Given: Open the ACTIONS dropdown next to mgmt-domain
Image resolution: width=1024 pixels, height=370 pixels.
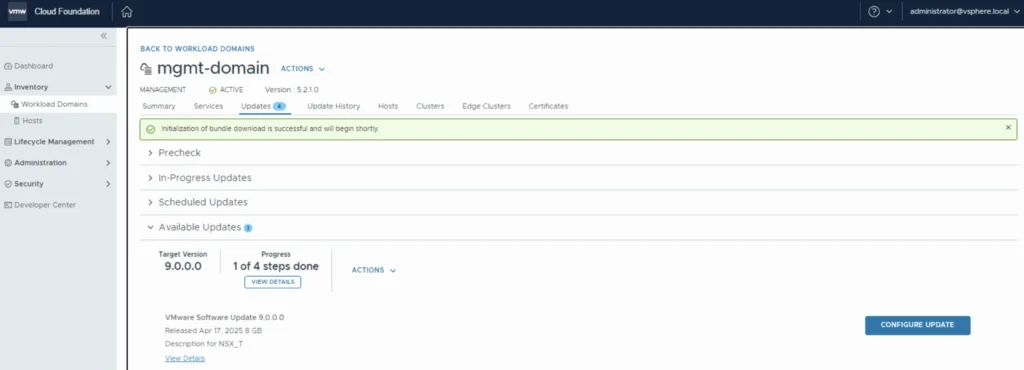Looking at the screenshot, I should [303, 69].
